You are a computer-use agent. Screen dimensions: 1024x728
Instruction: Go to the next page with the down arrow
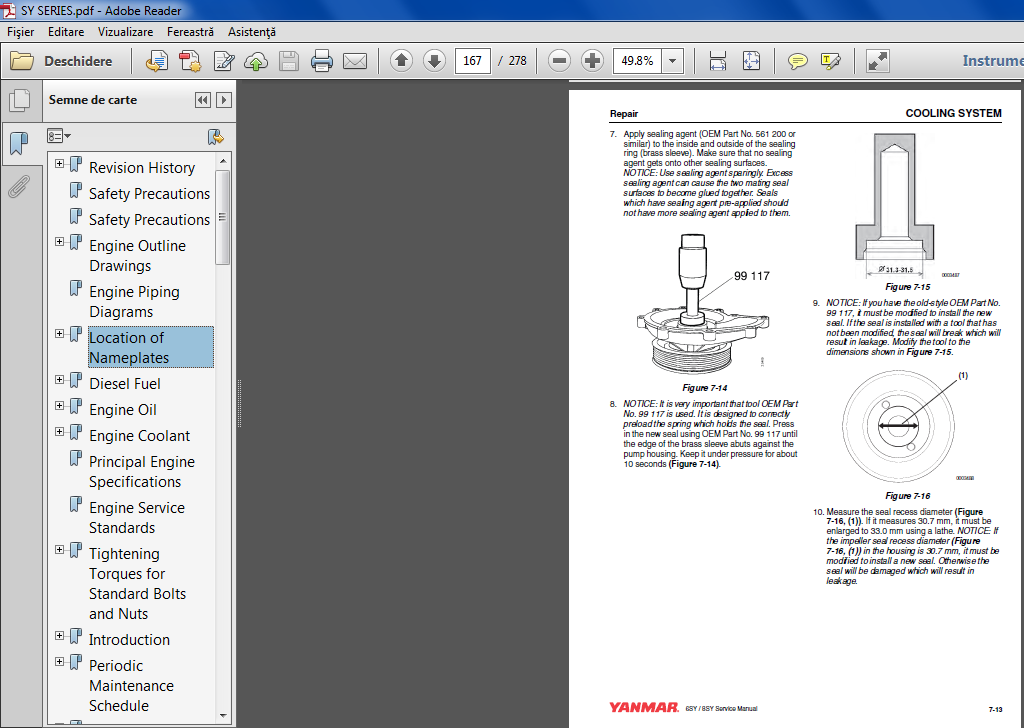coord(434,61)
